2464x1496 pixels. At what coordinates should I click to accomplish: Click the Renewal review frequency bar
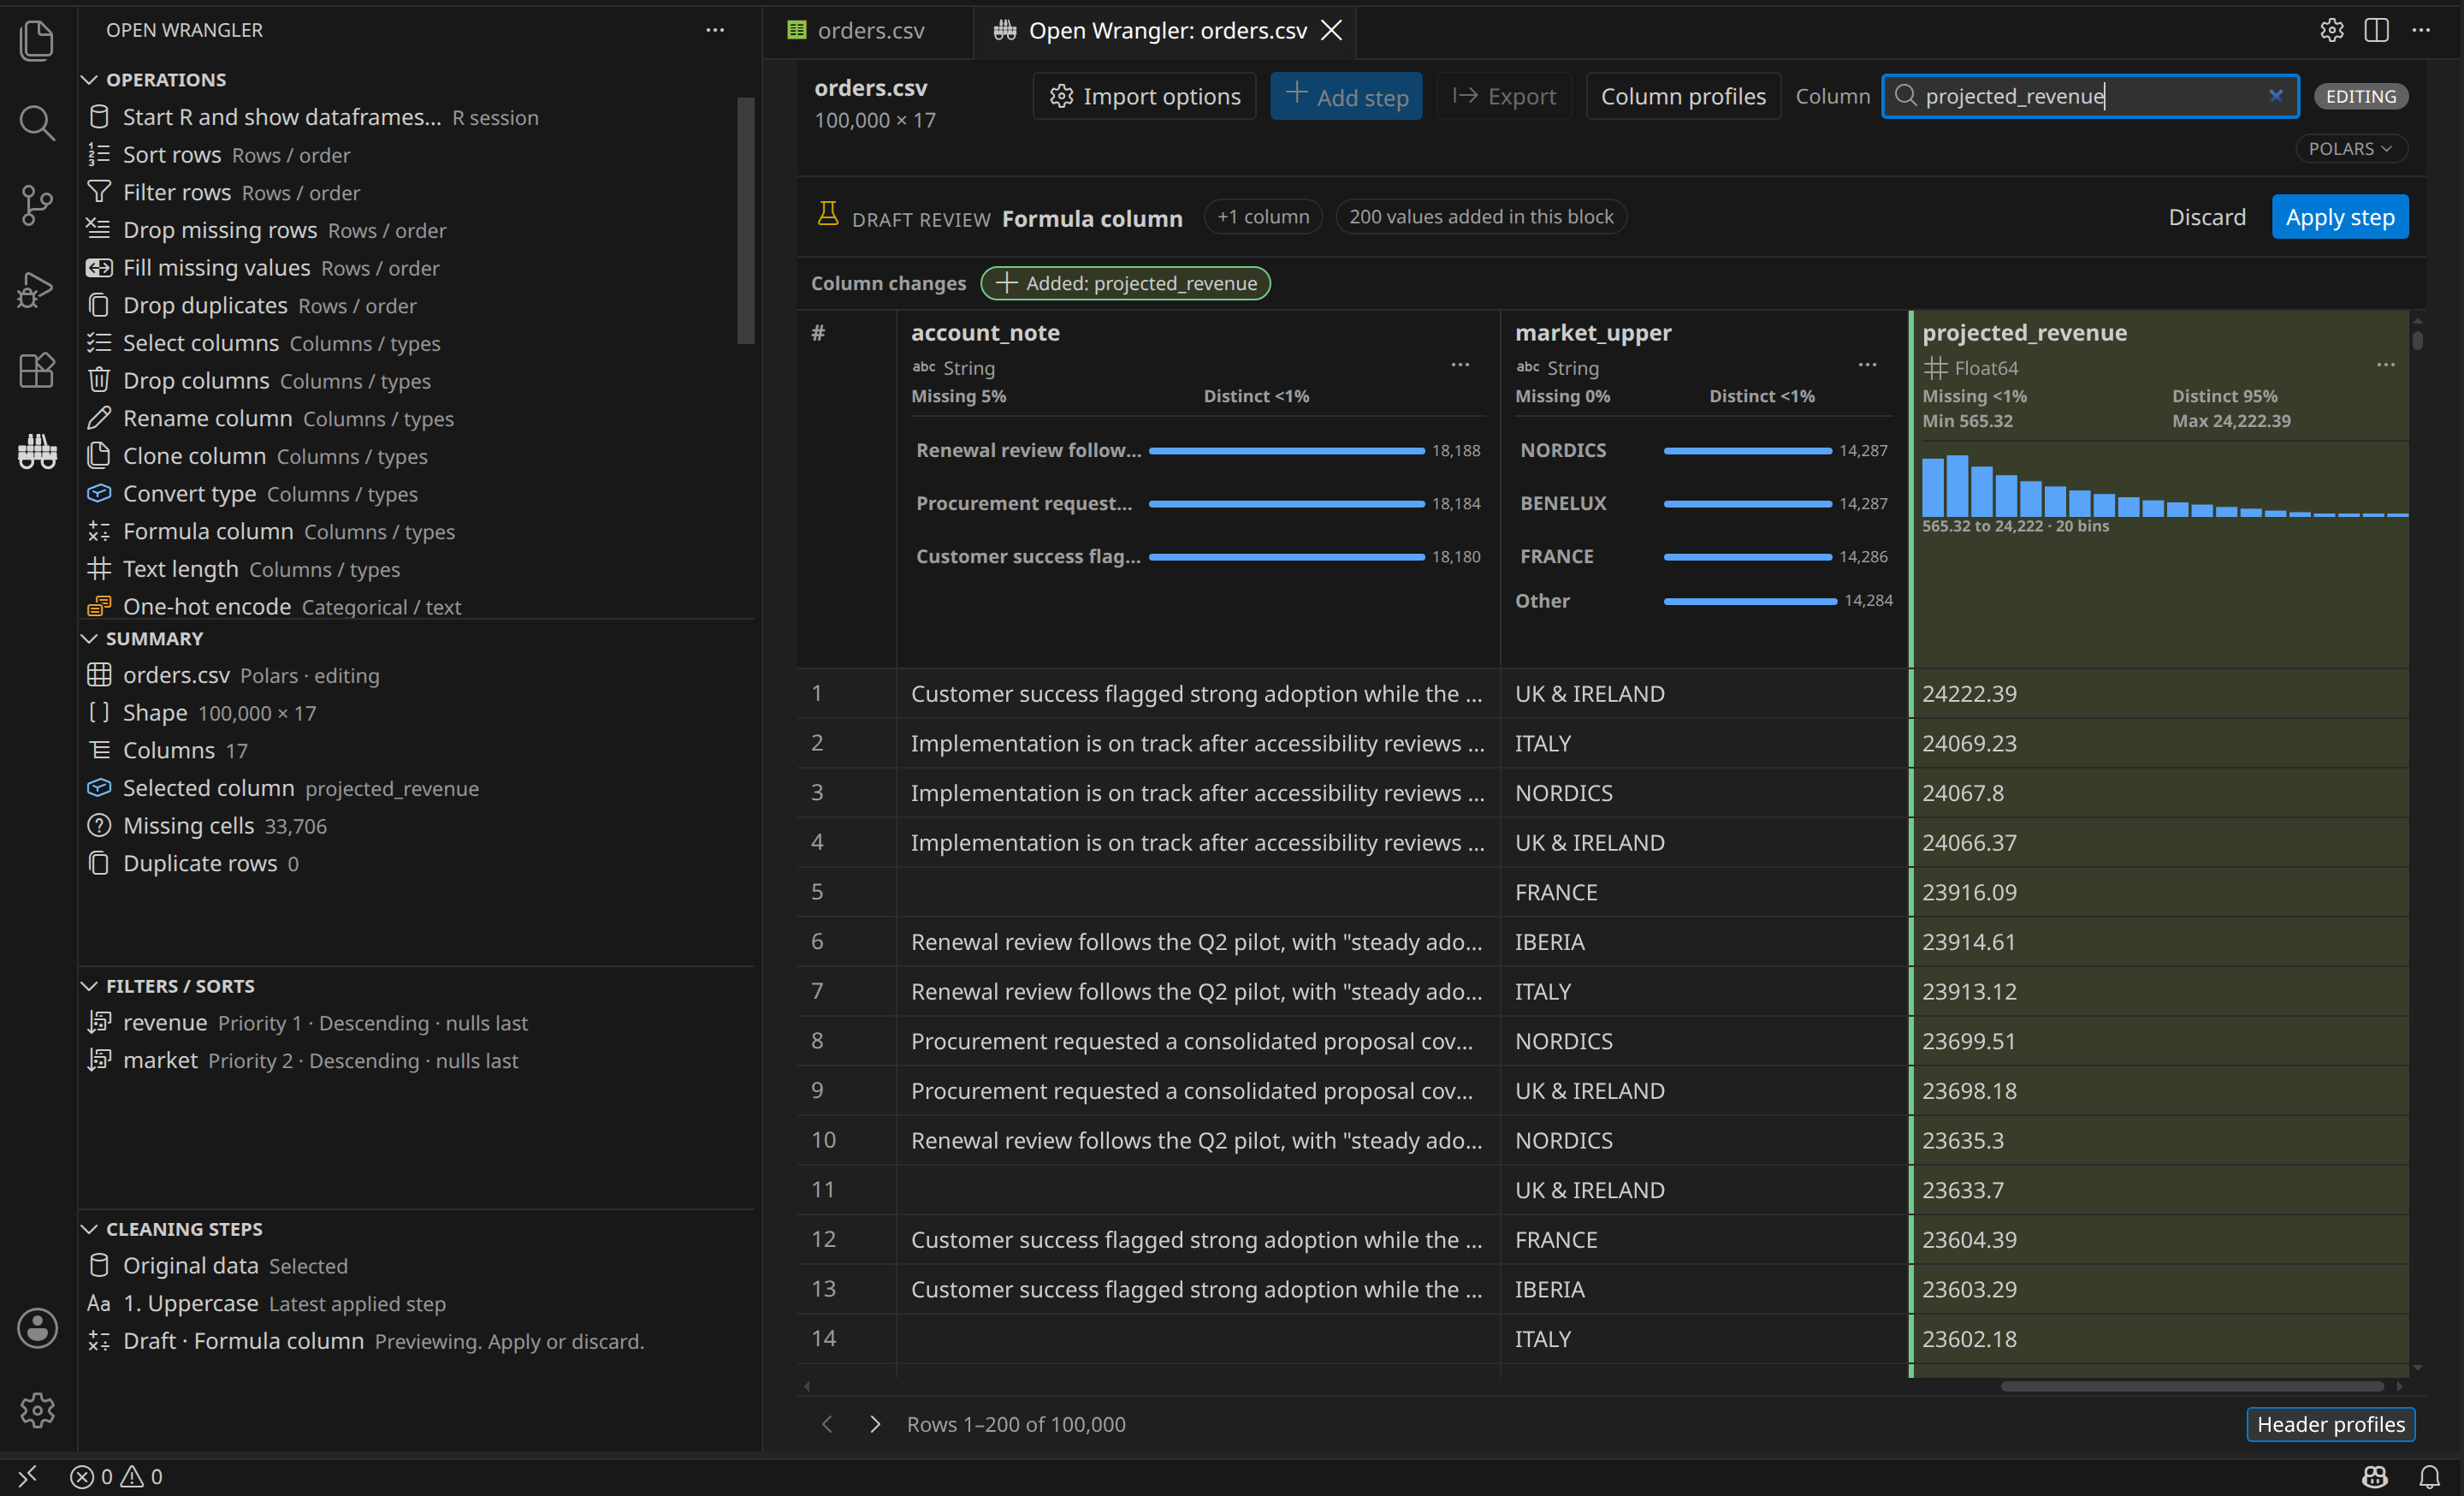tap(1286, 451)
